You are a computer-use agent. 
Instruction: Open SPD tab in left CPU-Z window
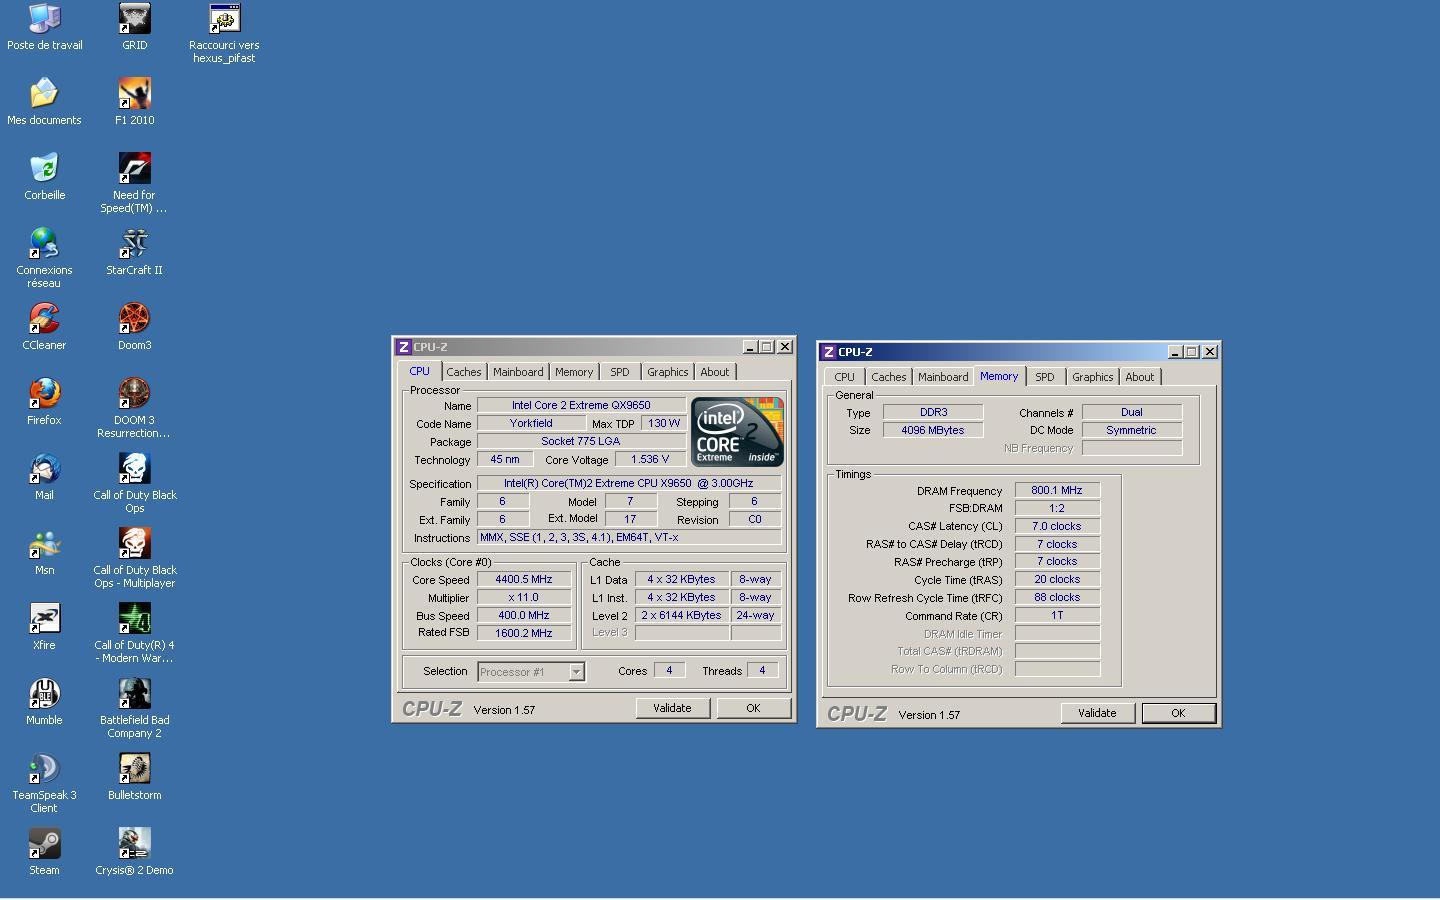click(x=620, y=372)
